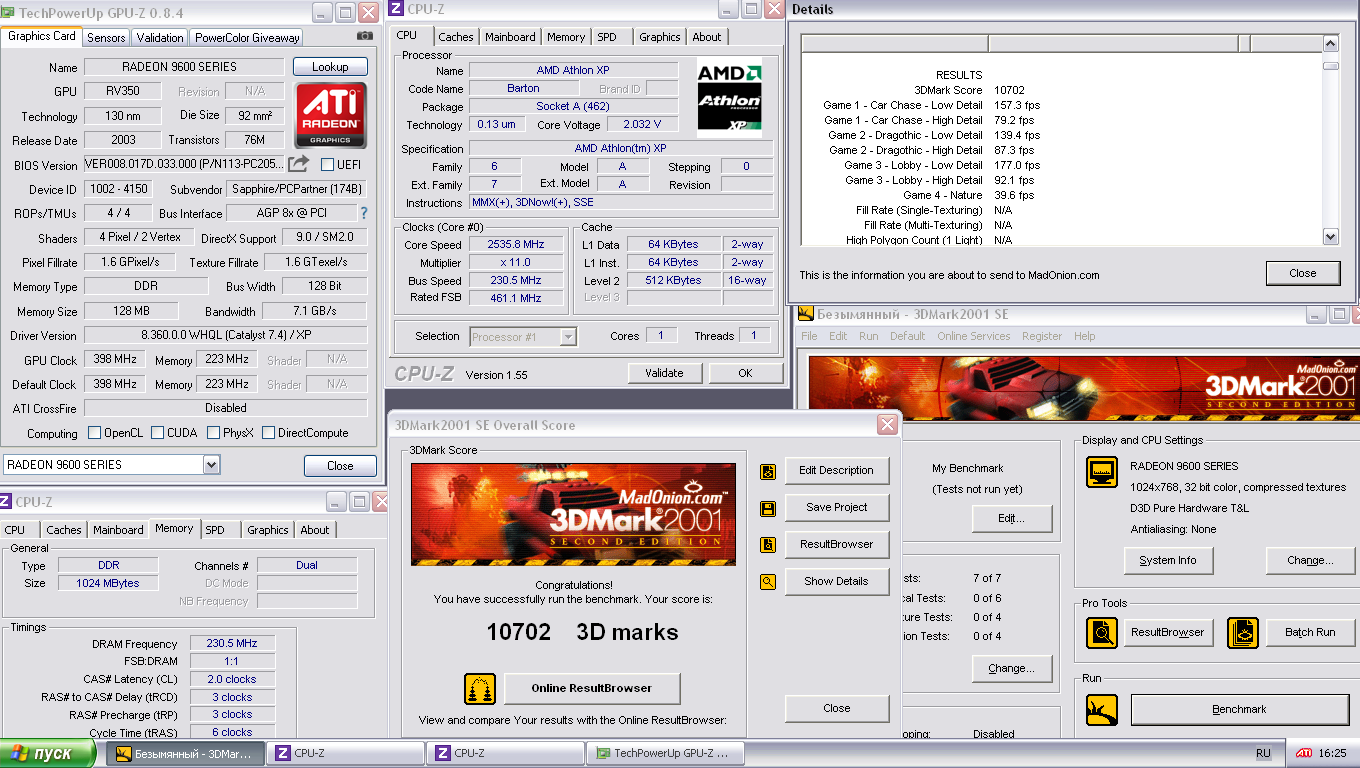Toggle the DirectCompute checkbox

click(x=267, y=433)
